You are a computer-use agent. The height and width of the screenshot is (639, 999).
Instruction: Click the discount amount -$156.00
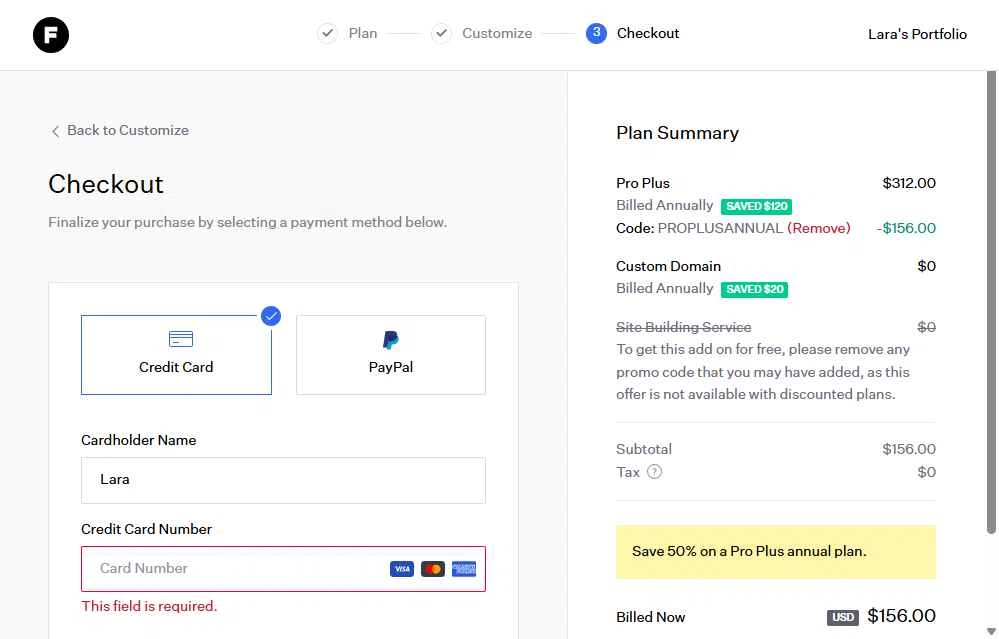coord(906,228)
